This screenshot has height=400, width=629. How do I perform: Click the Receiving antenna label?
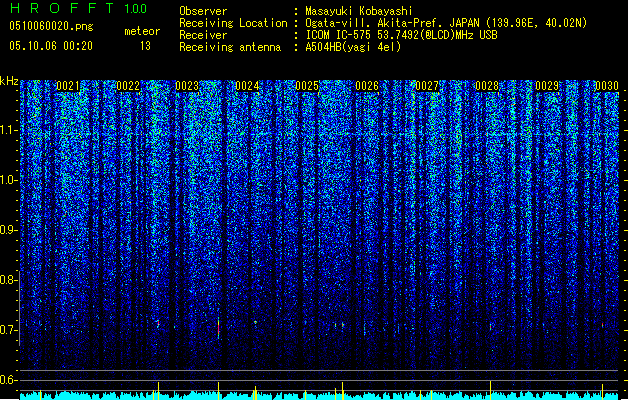[230, 47]
